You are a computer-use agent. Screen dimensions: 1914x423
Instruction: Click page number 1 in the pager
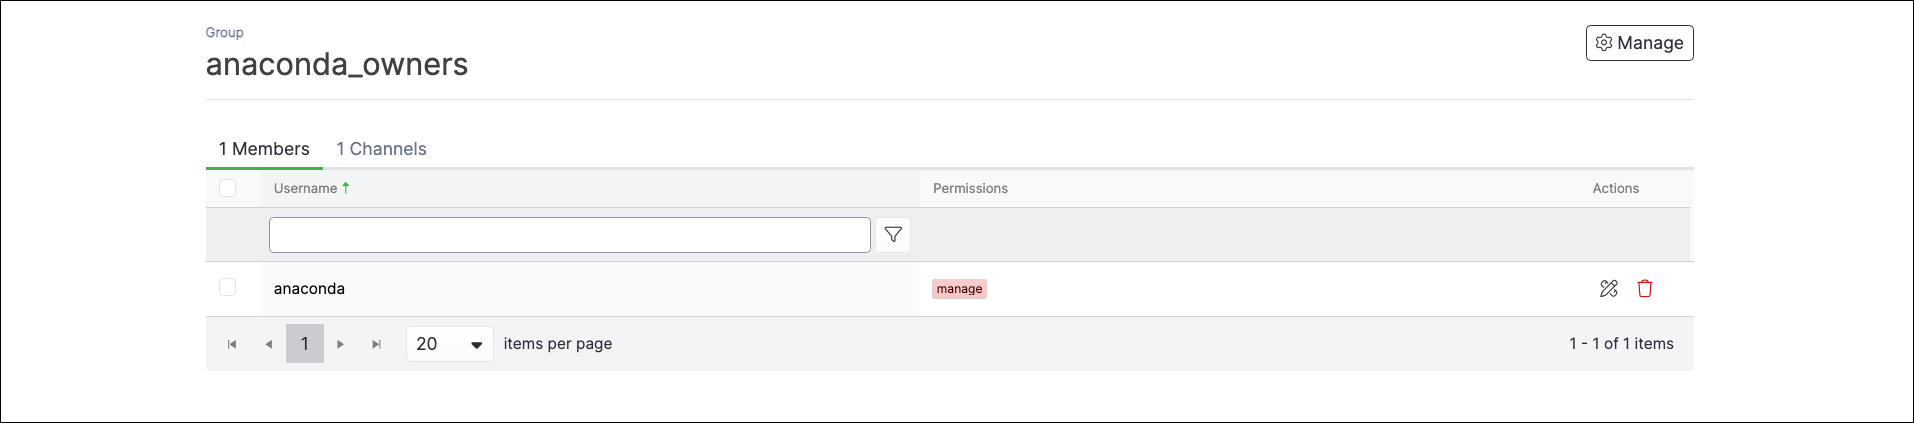305,344
